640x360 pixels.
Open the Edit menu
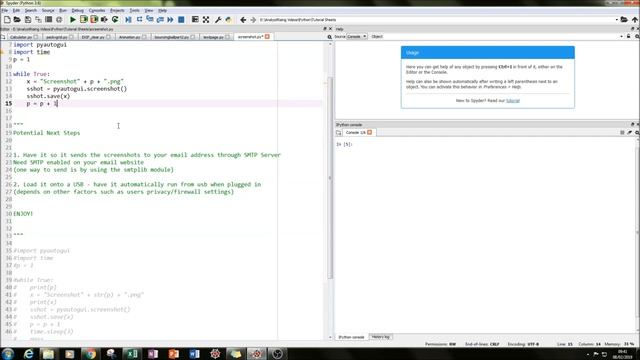tap(16, 10)
